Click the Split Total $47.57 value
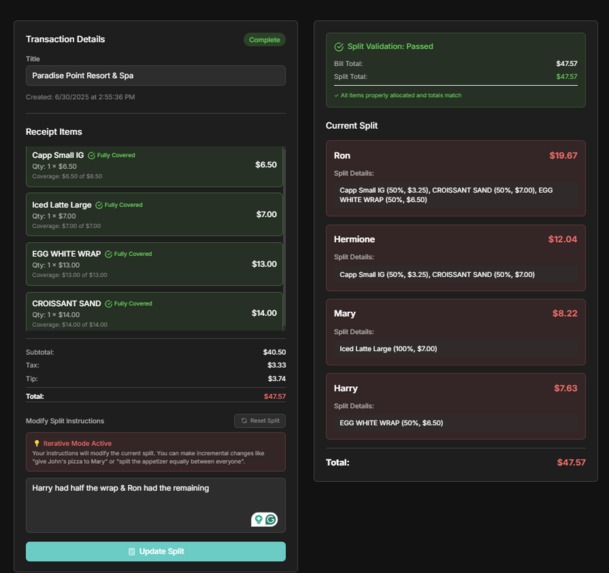The width and height of the screenshot is (609, 573). (566, 77)
